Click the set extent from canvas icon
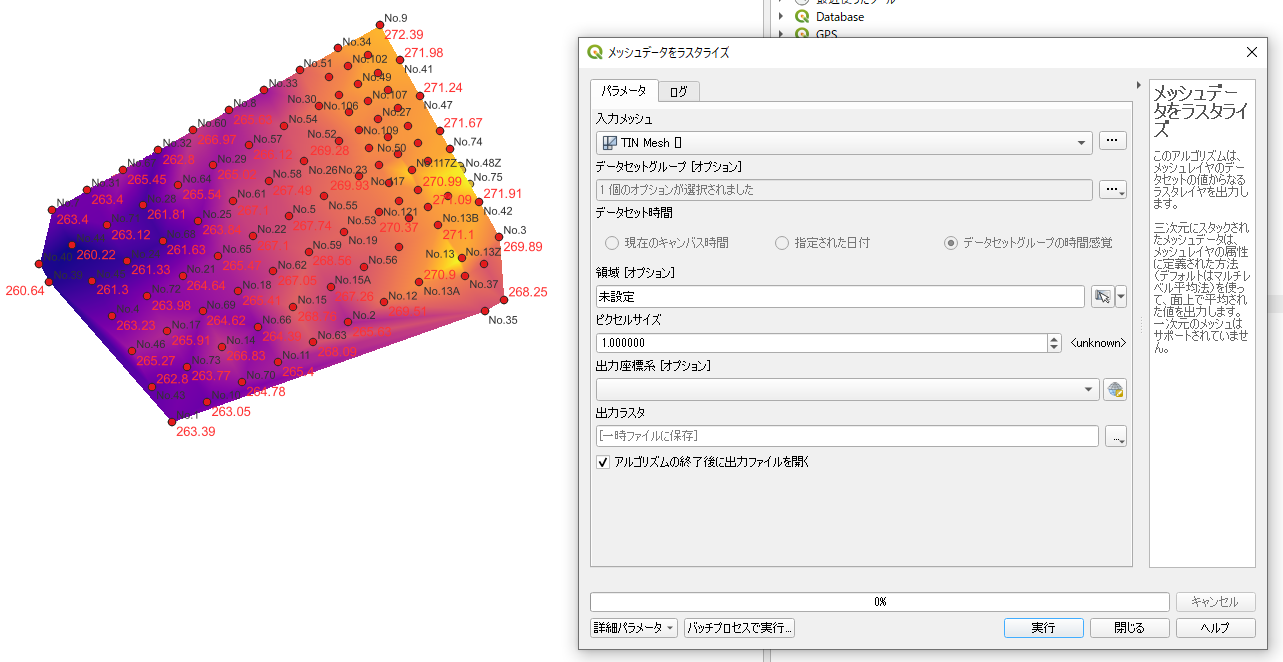The image size is (1283, 662). tap(1102, 296)
